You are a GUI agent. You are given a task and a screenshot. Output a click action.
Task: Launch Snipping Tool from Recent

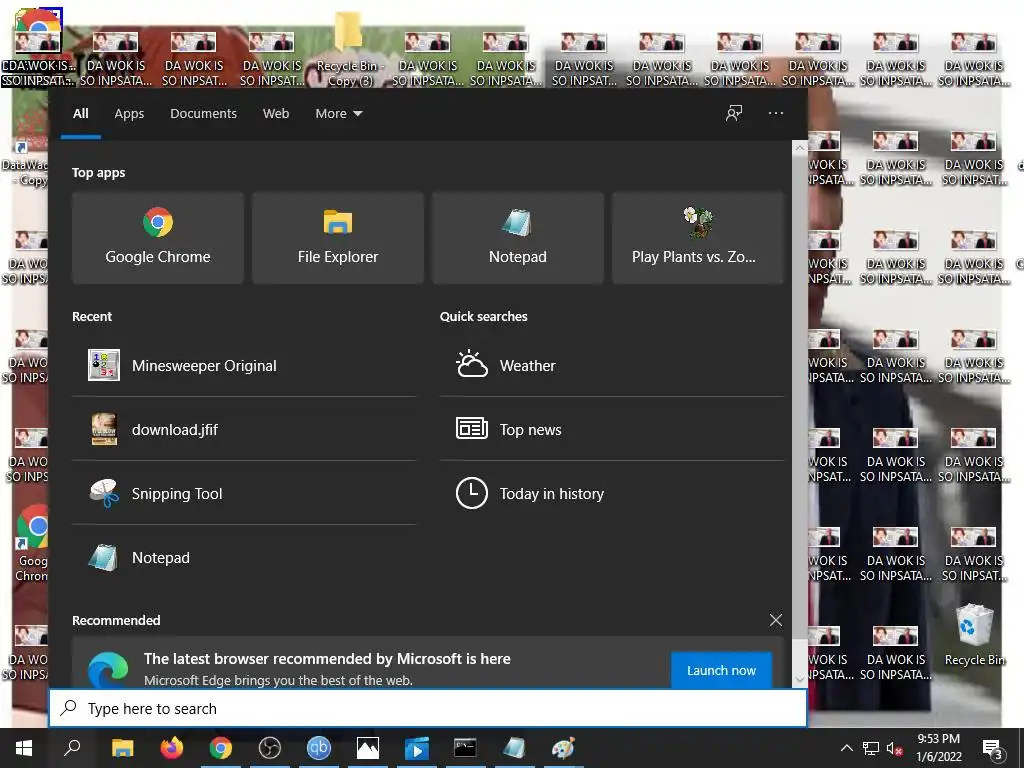[x=244, y=494]
